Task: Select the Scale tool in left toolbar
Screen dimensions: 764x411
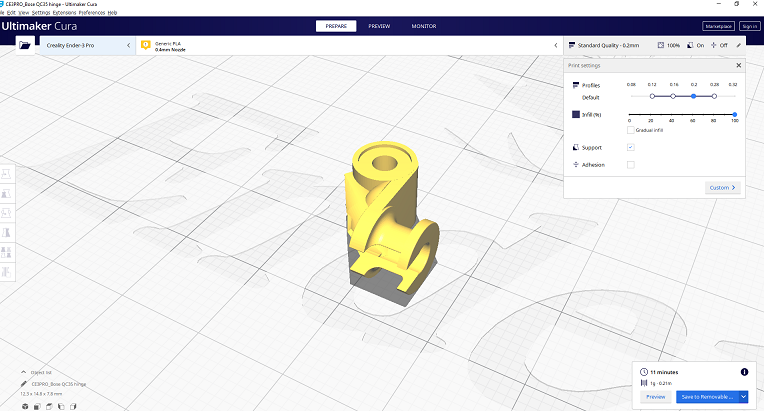Action: pyautogui.click(x=6, y=192)
